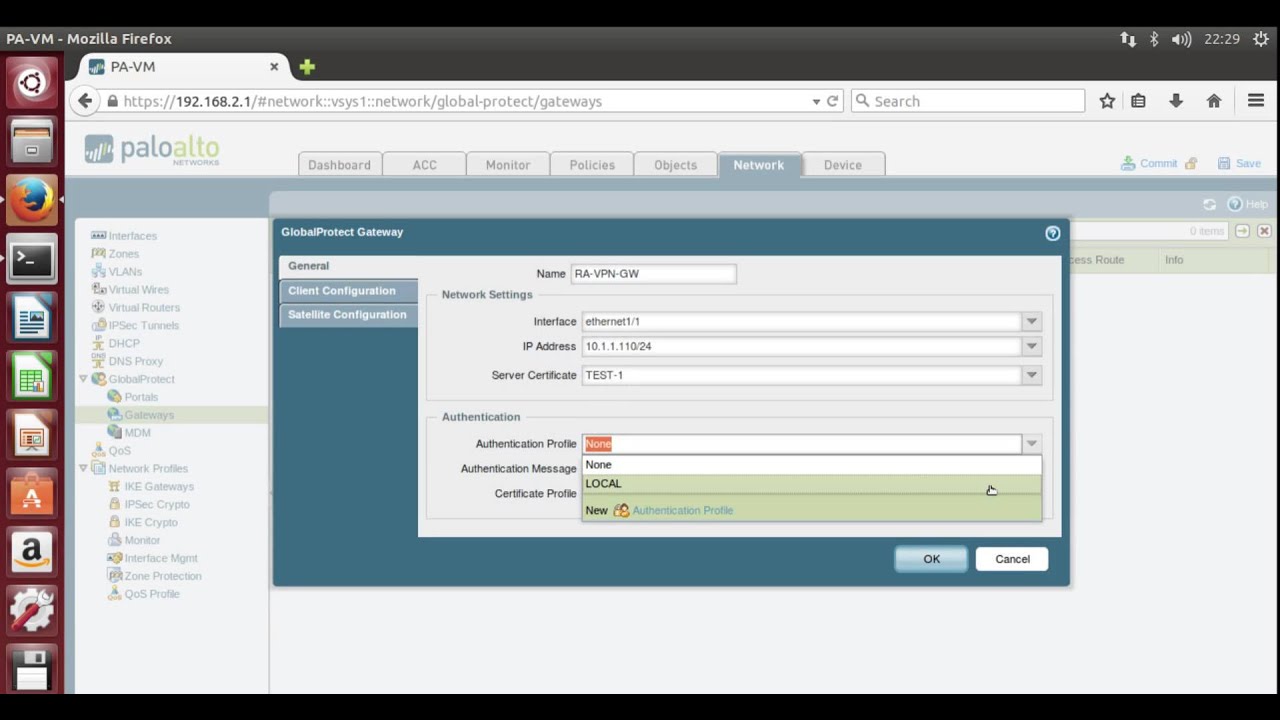1280x720 pixels.
Task: Open Ubuntu Software Center dock icon
Action: tap(32, 494)
